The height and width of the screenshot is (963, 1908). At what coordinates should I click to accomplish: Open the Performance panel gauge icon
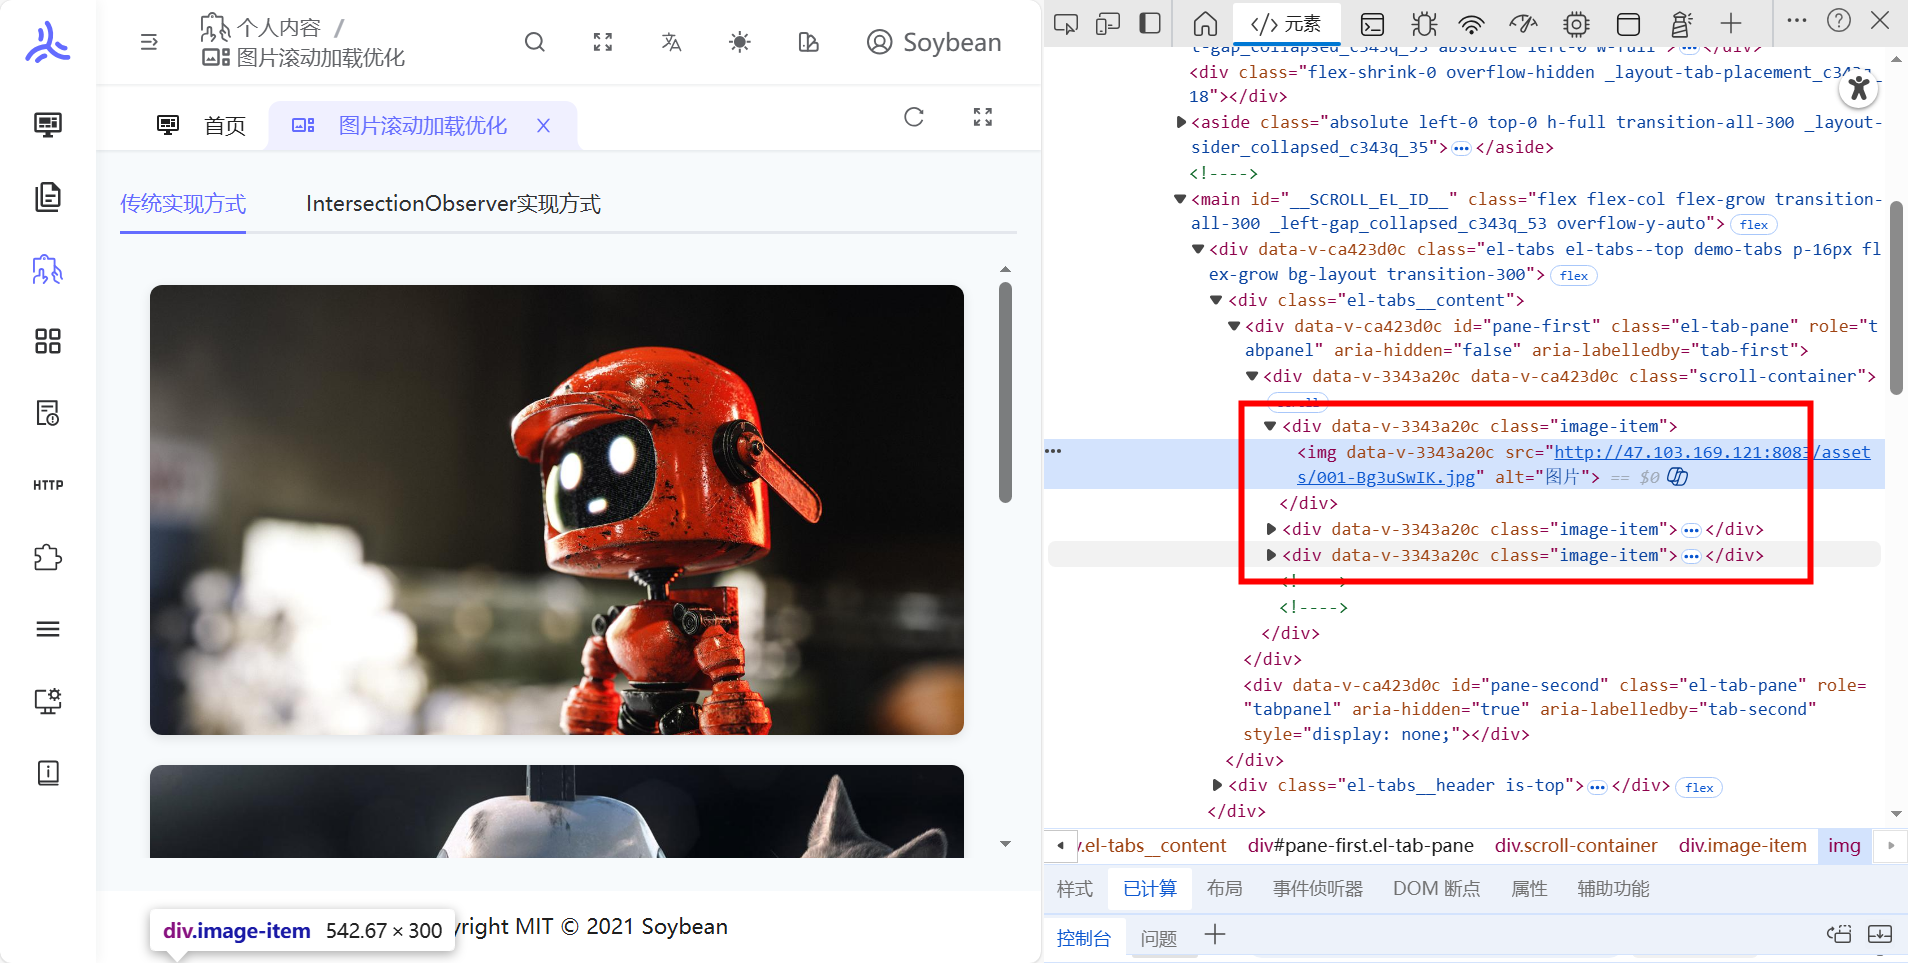(x=1524, y=22)
